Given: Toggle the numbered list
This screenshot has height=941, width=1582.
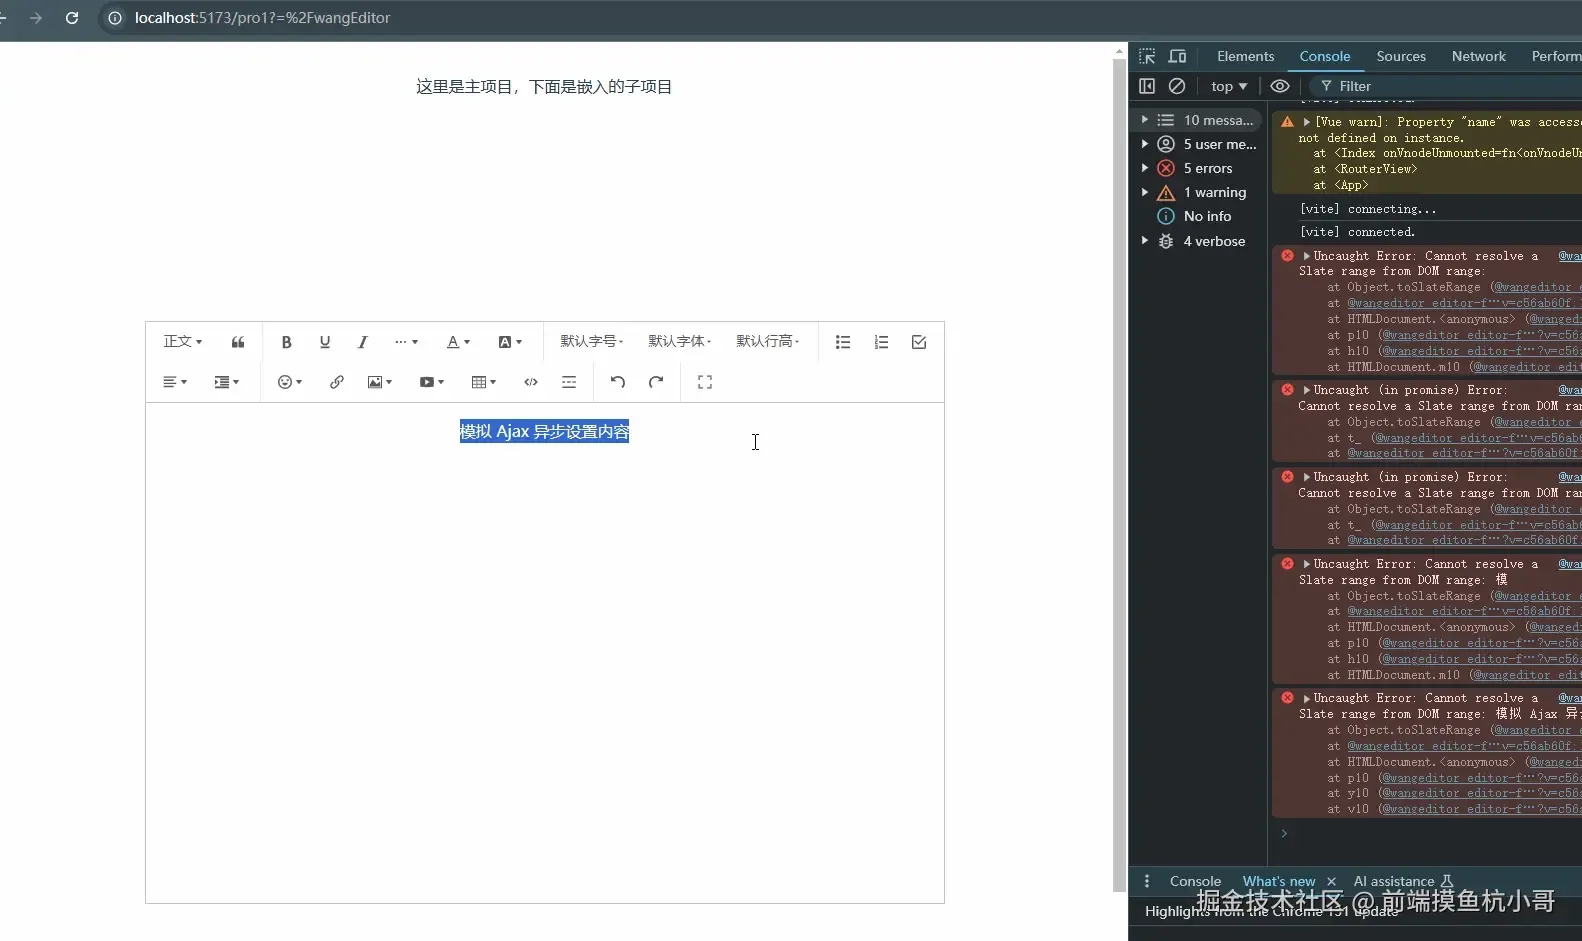Looking at the screenshot, I should pyautogui.click(x=881, y=342).
